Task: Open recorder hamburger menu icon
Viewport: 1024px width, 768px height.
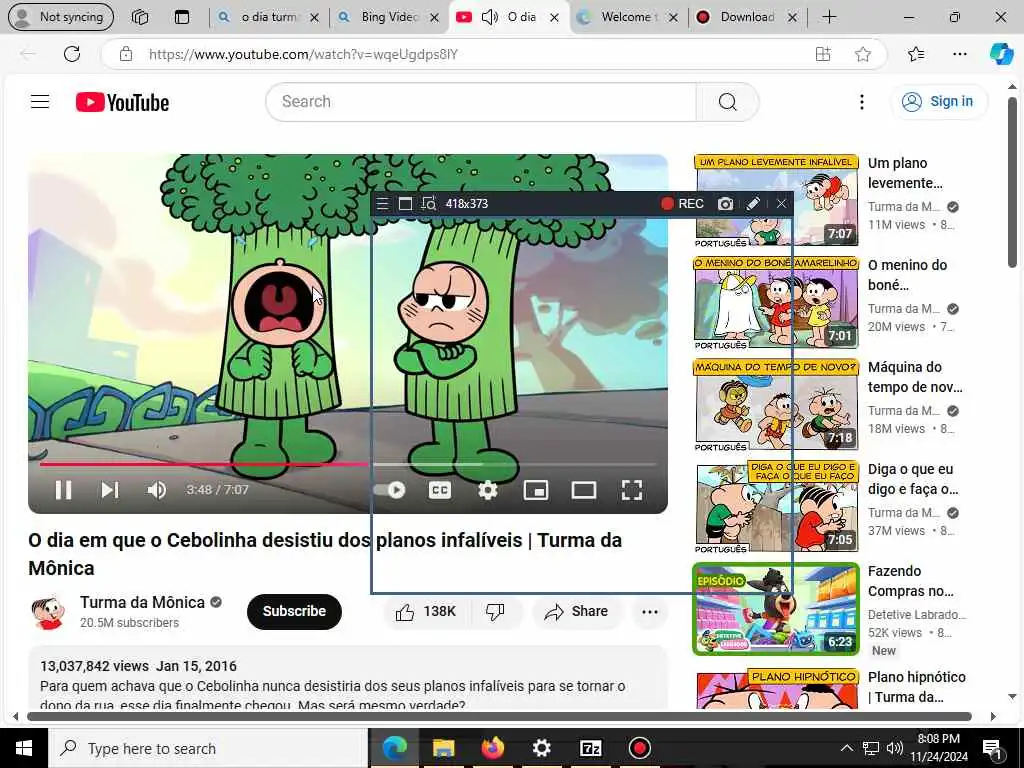Action: [x=383, y=204]
